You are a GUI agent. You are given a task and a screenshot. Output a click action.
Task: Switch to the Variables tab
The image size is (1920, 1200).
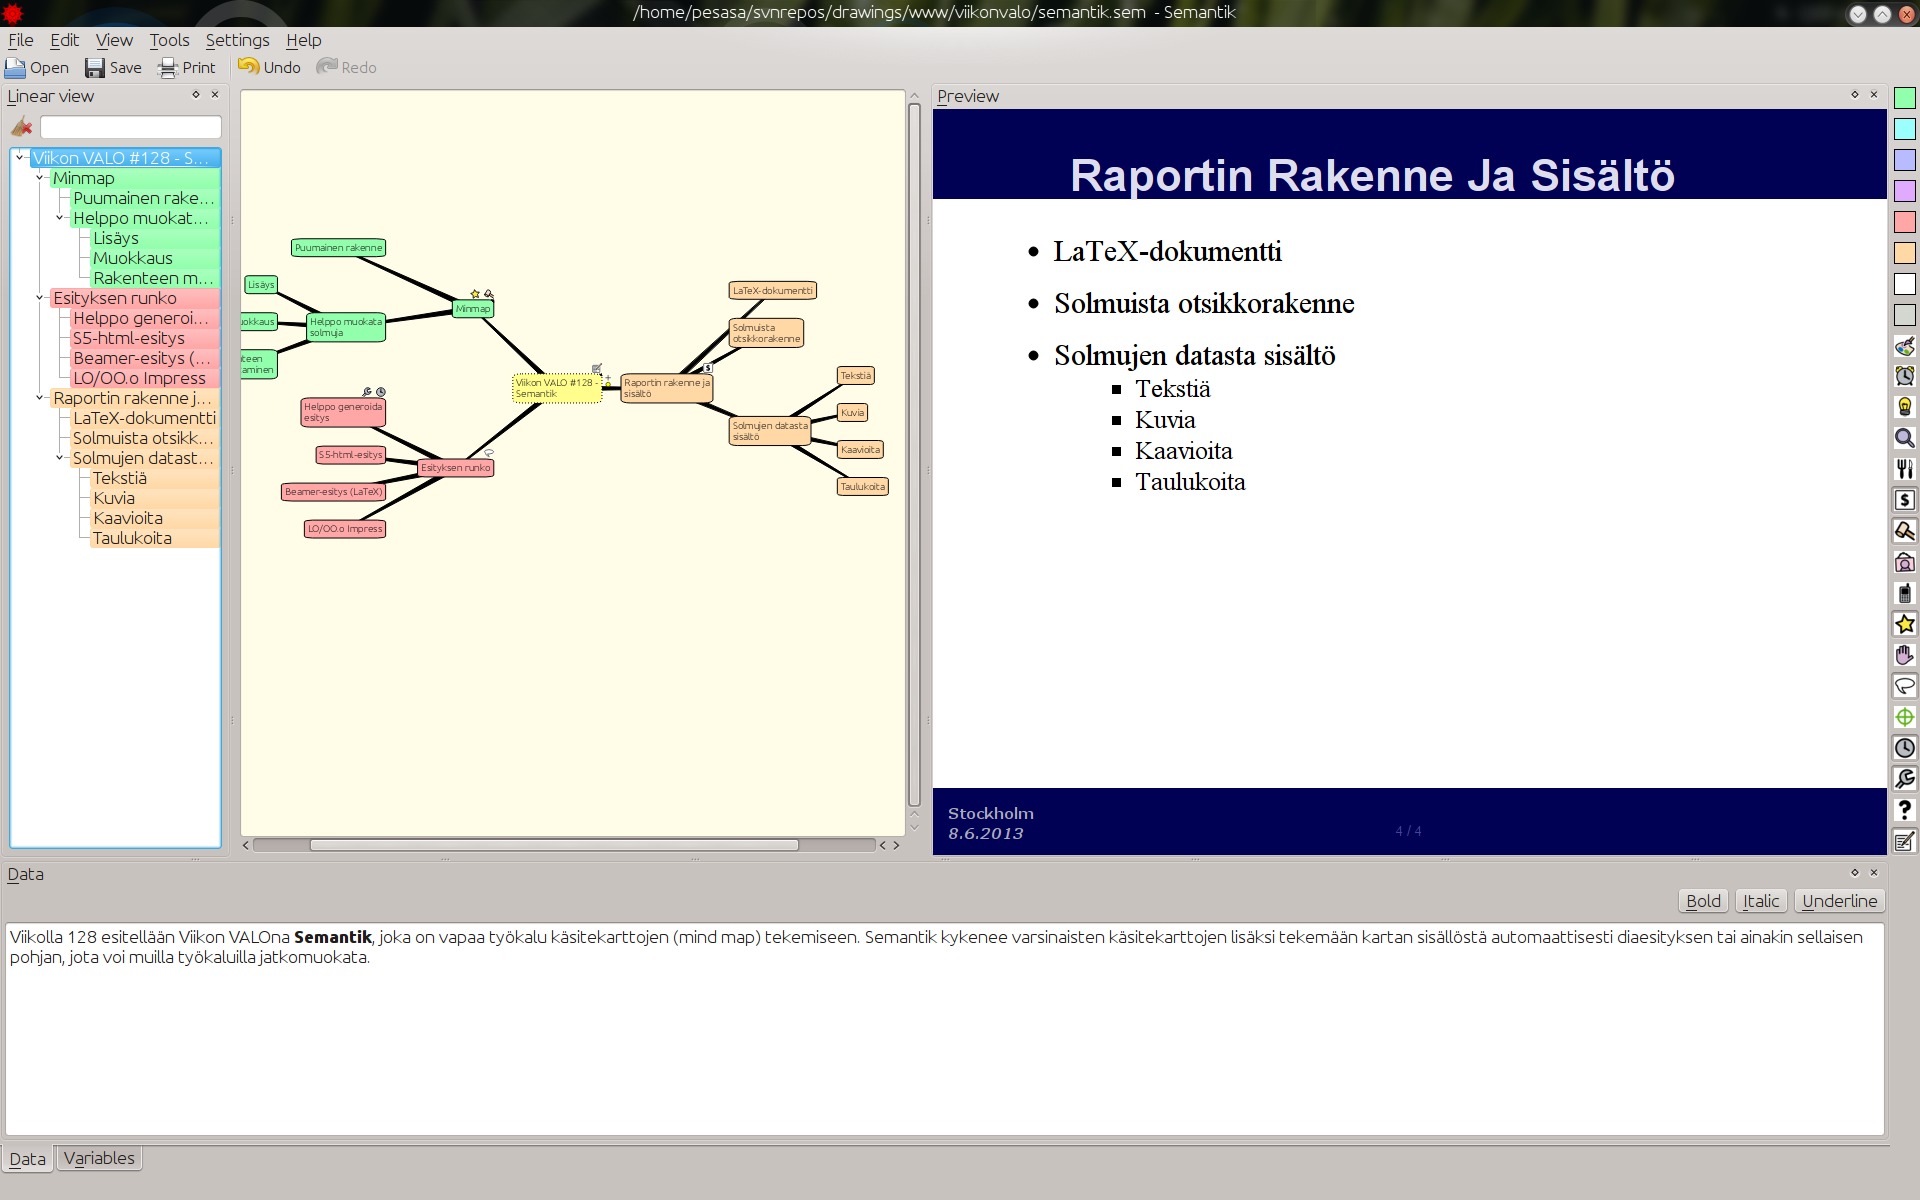[99, 1158]
